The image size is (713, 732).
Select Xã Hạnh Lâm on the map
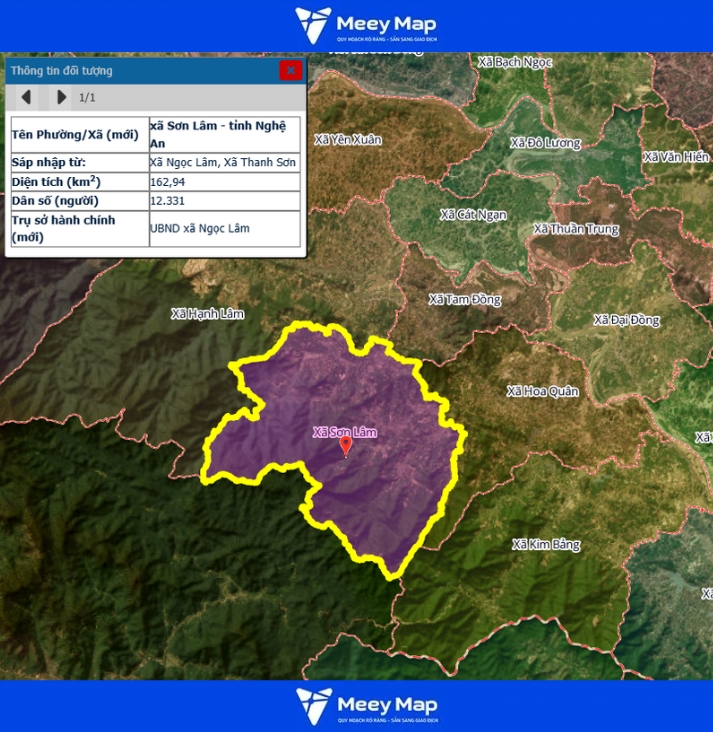207,314
